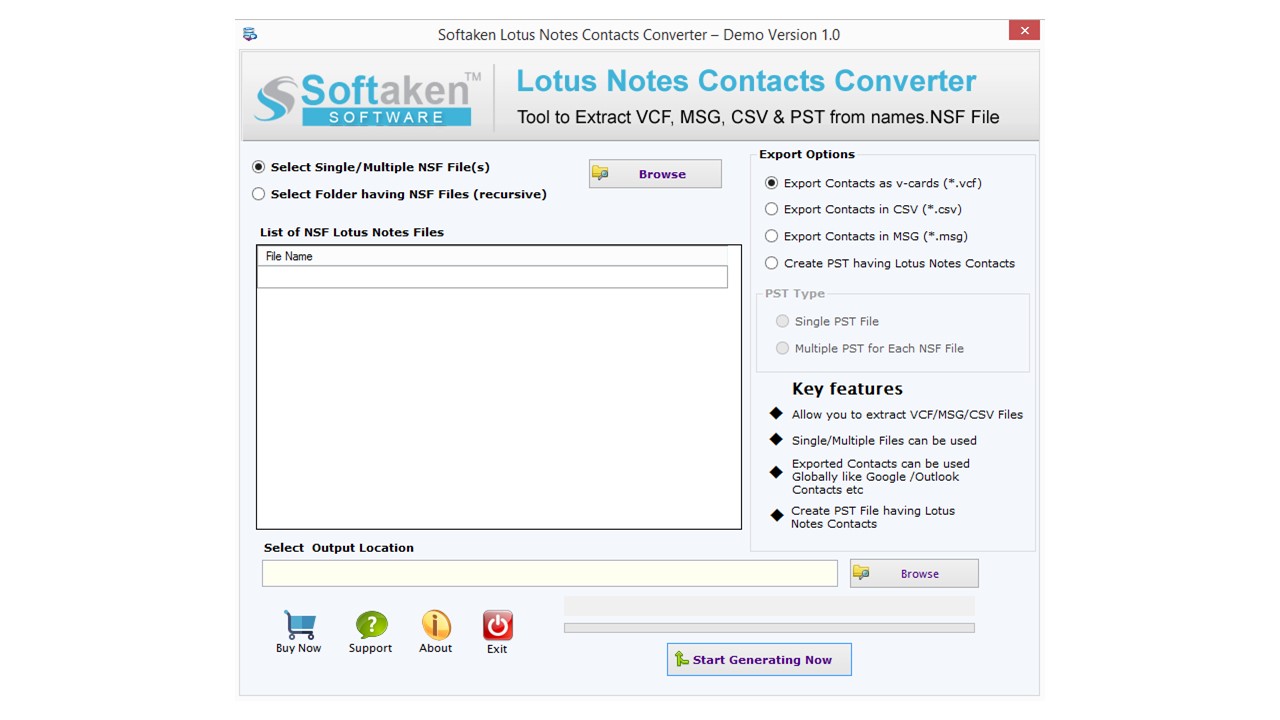Image resolution: width=1280 pixels, height=720 pixels.
Task: Click the green arrow icon in Start Generating Now
Action: pos(682,659)
